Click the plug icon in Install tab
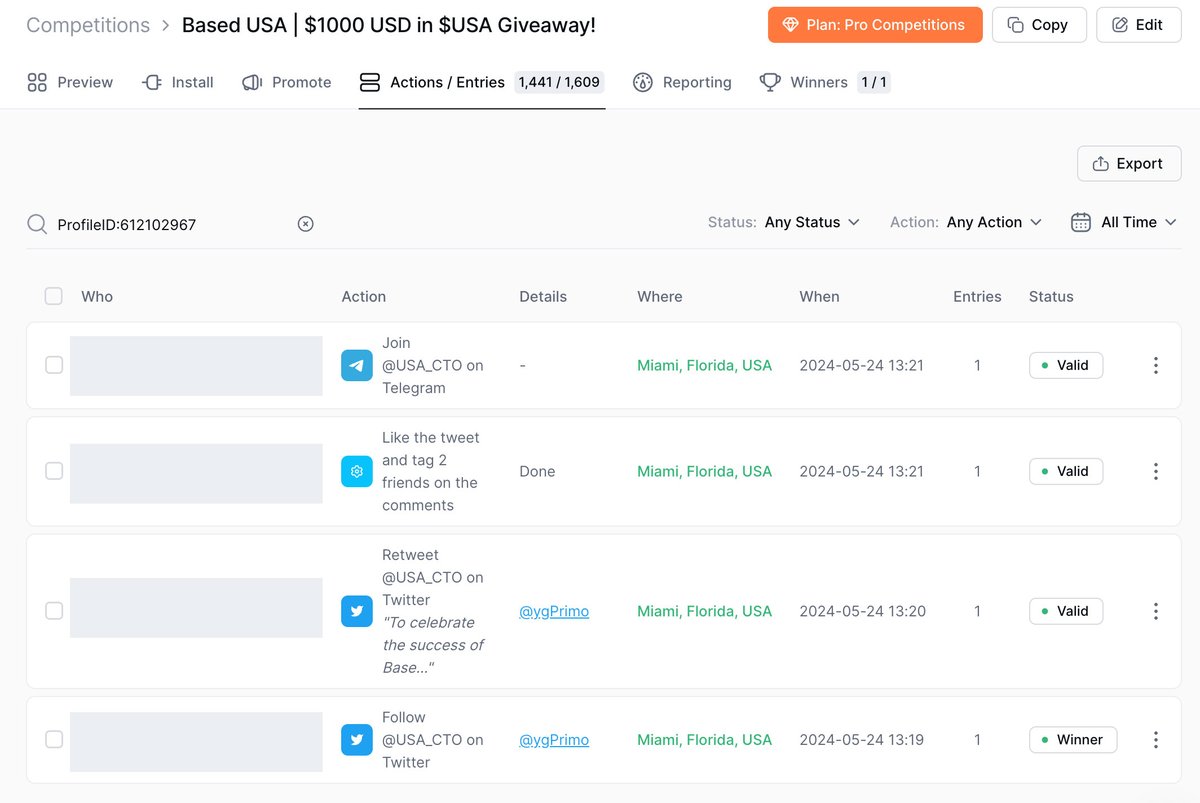The height and width of the screenshot is (803, 1200). 152,82
